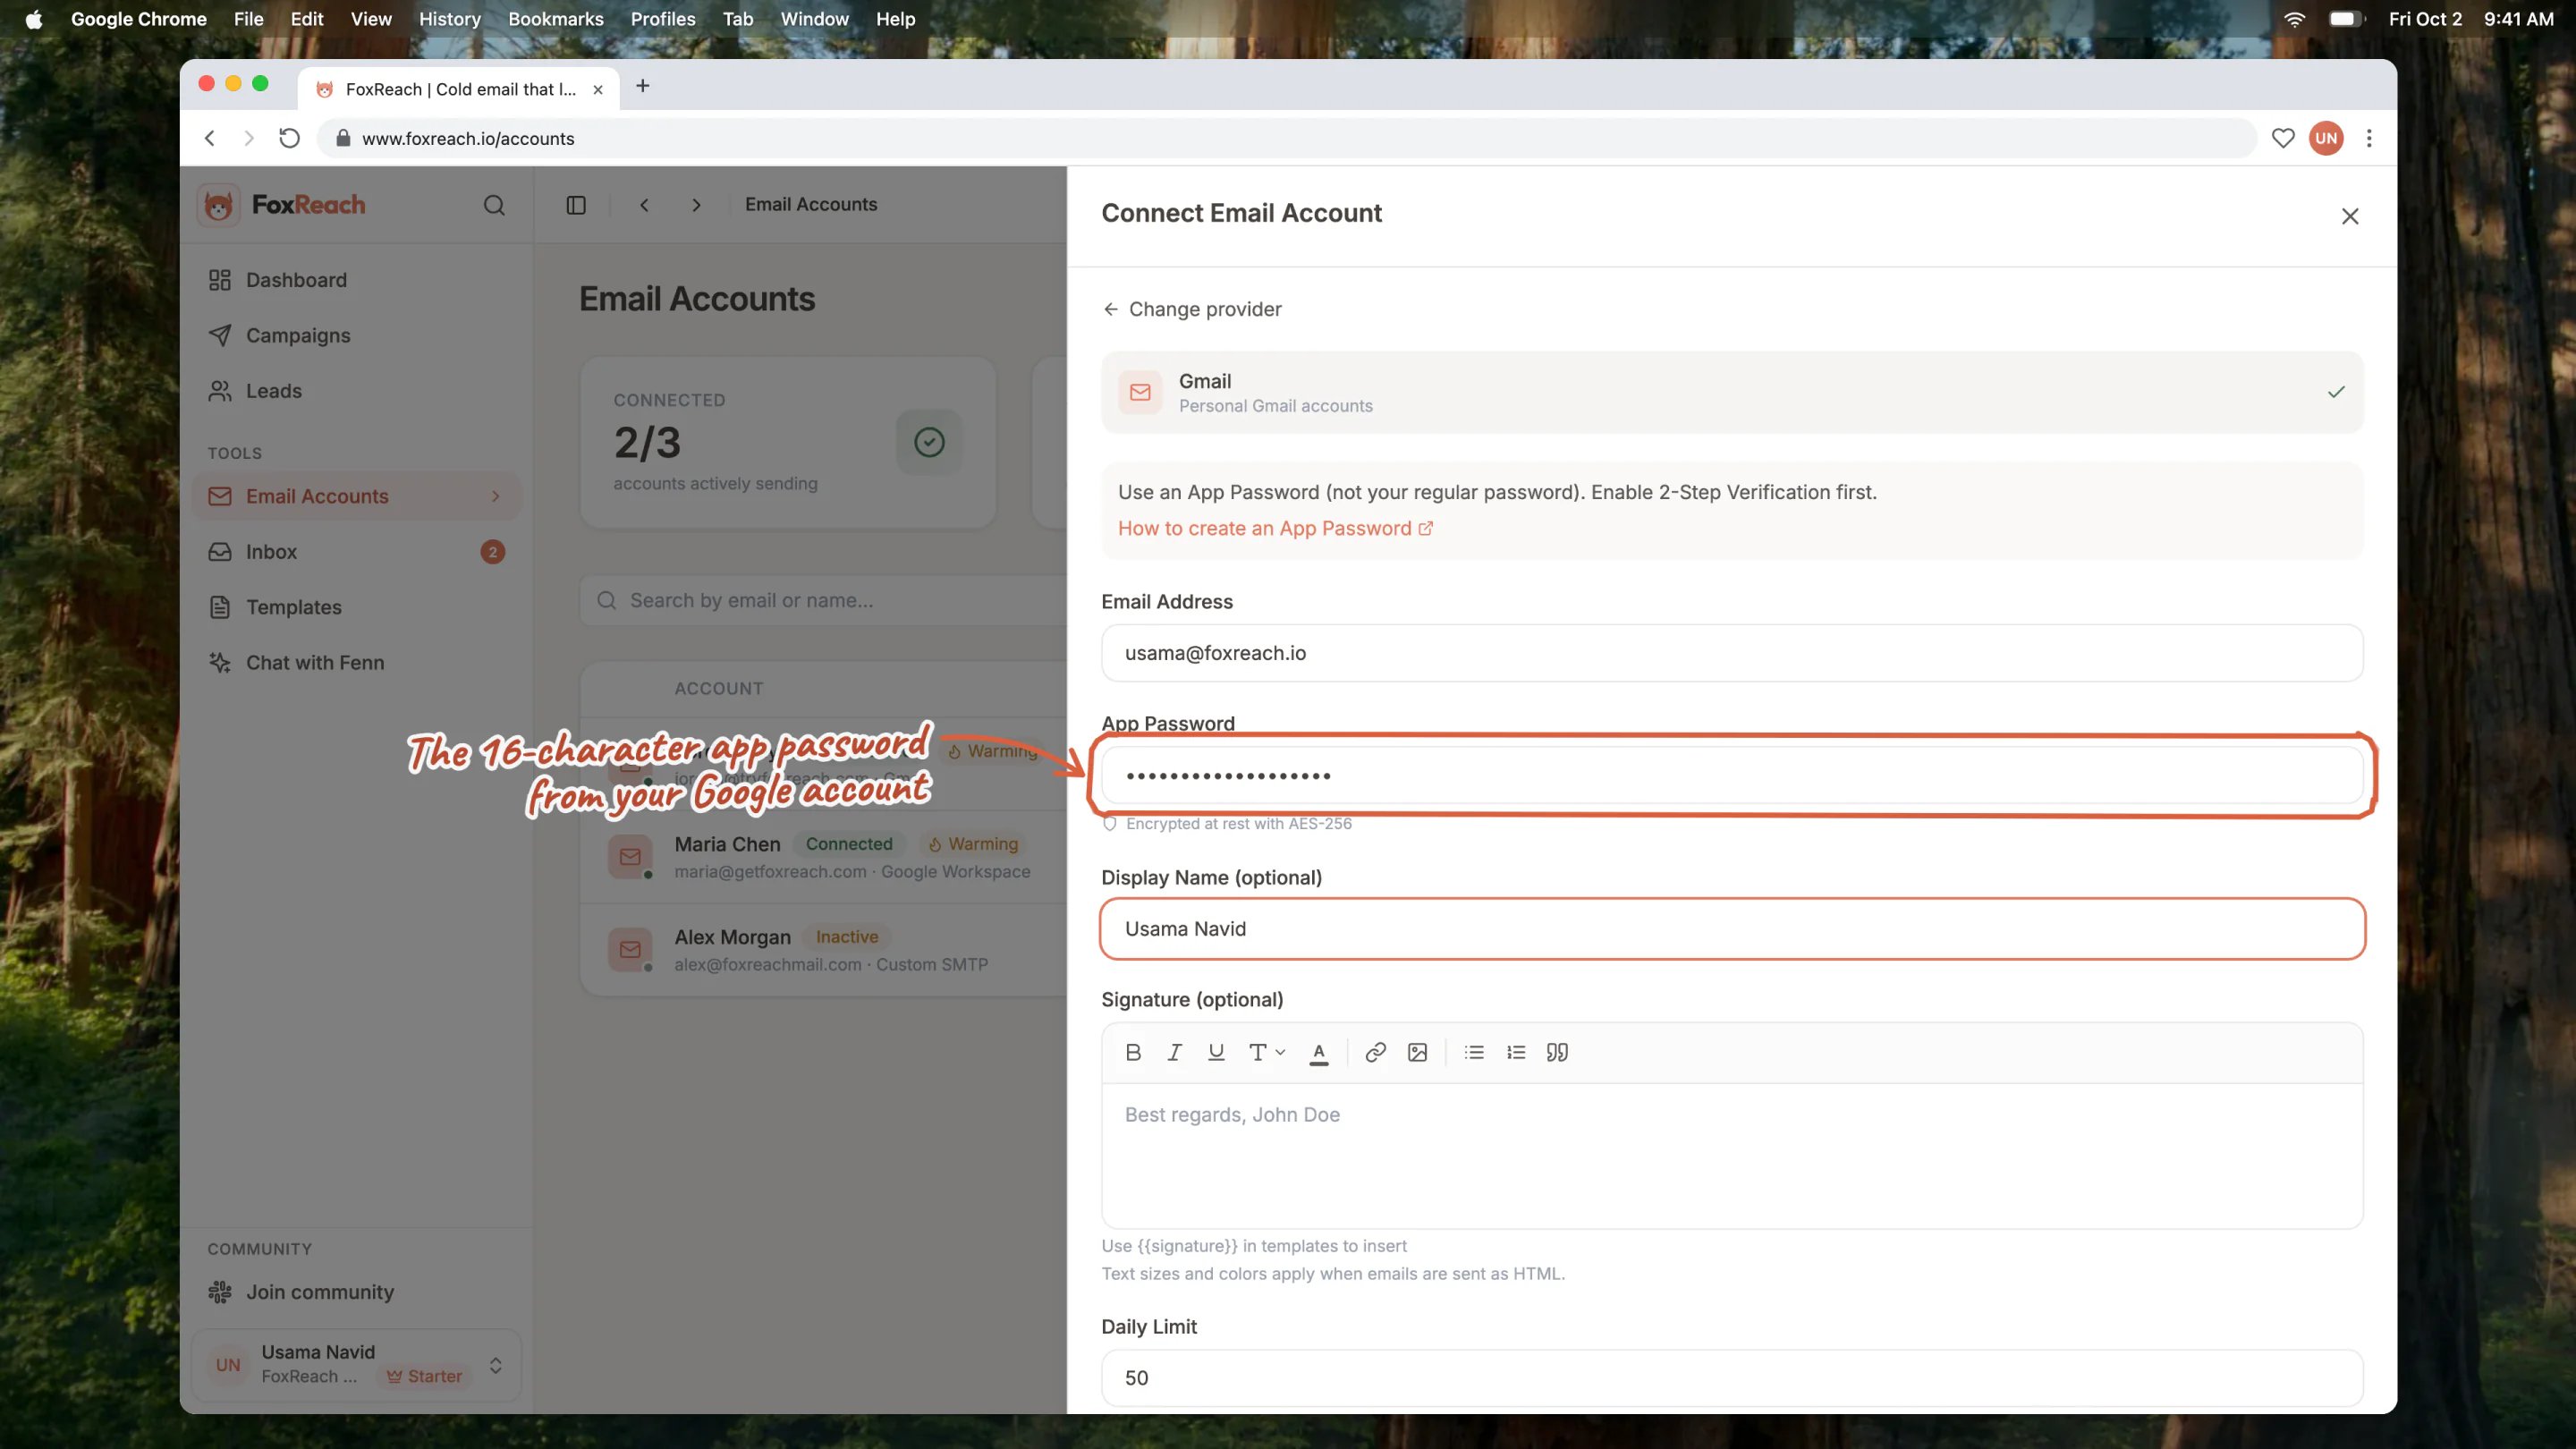Open the Bookmarks menu in menu bar
The height and width of the screenshot is (1449, 2576).
556,19
